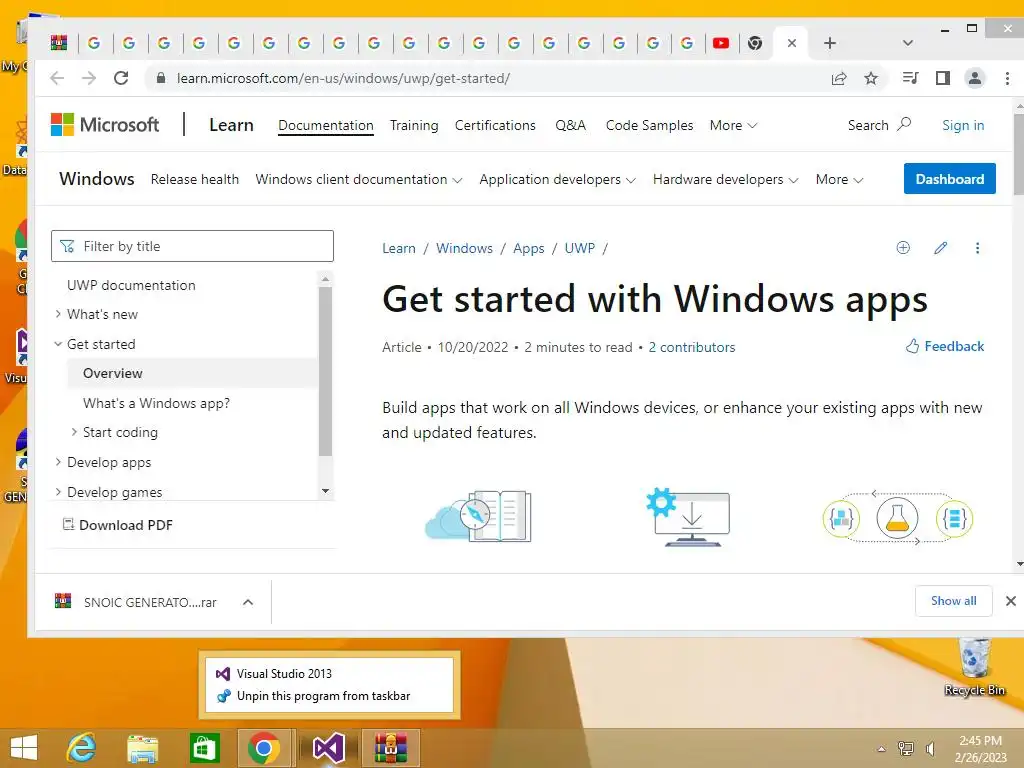Open File Explorer from the taskbar
The image size is (1024, 768).
142,748
